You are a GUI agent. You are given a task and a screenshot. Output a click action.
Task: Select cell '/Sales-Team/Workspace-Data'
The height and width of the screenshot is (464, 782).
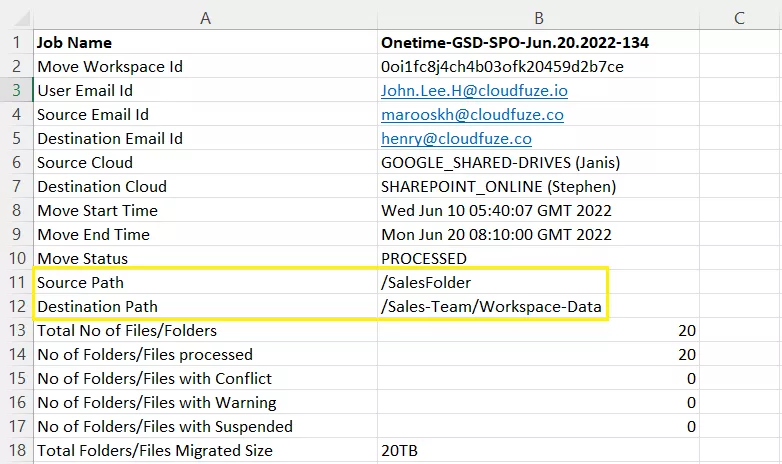point(539,306)
